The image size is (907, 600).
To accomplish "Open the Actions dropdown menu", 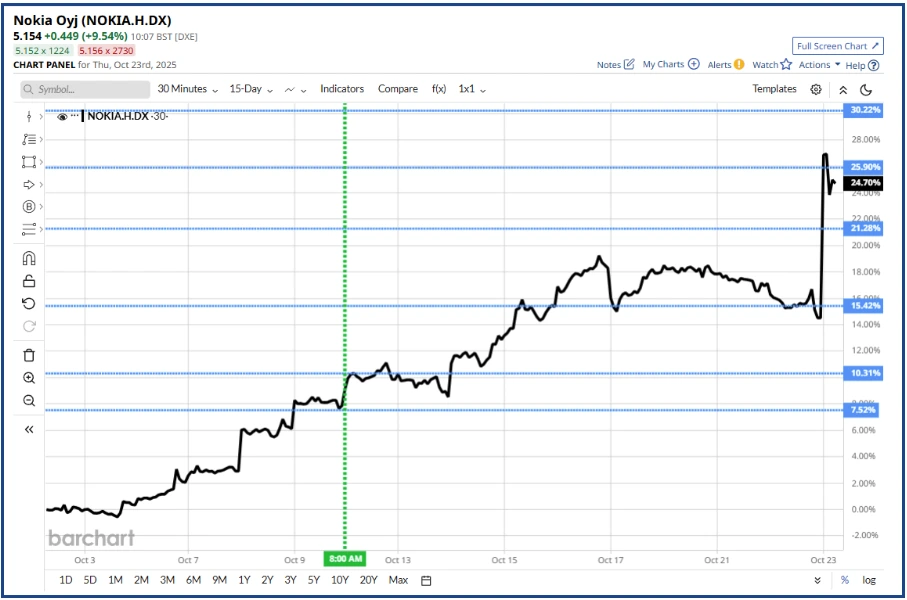I will [819, 65].
